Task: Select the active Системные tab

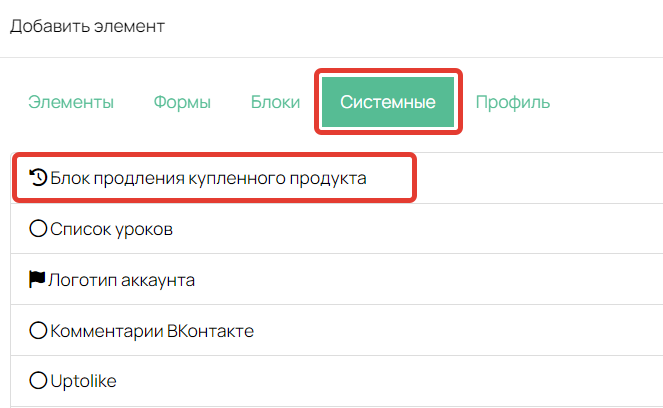Action: [387, 102]
